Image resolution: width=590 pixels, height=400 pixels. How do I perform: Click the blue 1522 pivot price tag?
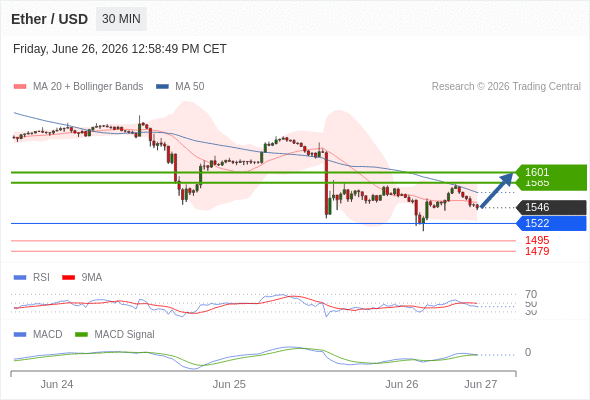click(551, 224)
